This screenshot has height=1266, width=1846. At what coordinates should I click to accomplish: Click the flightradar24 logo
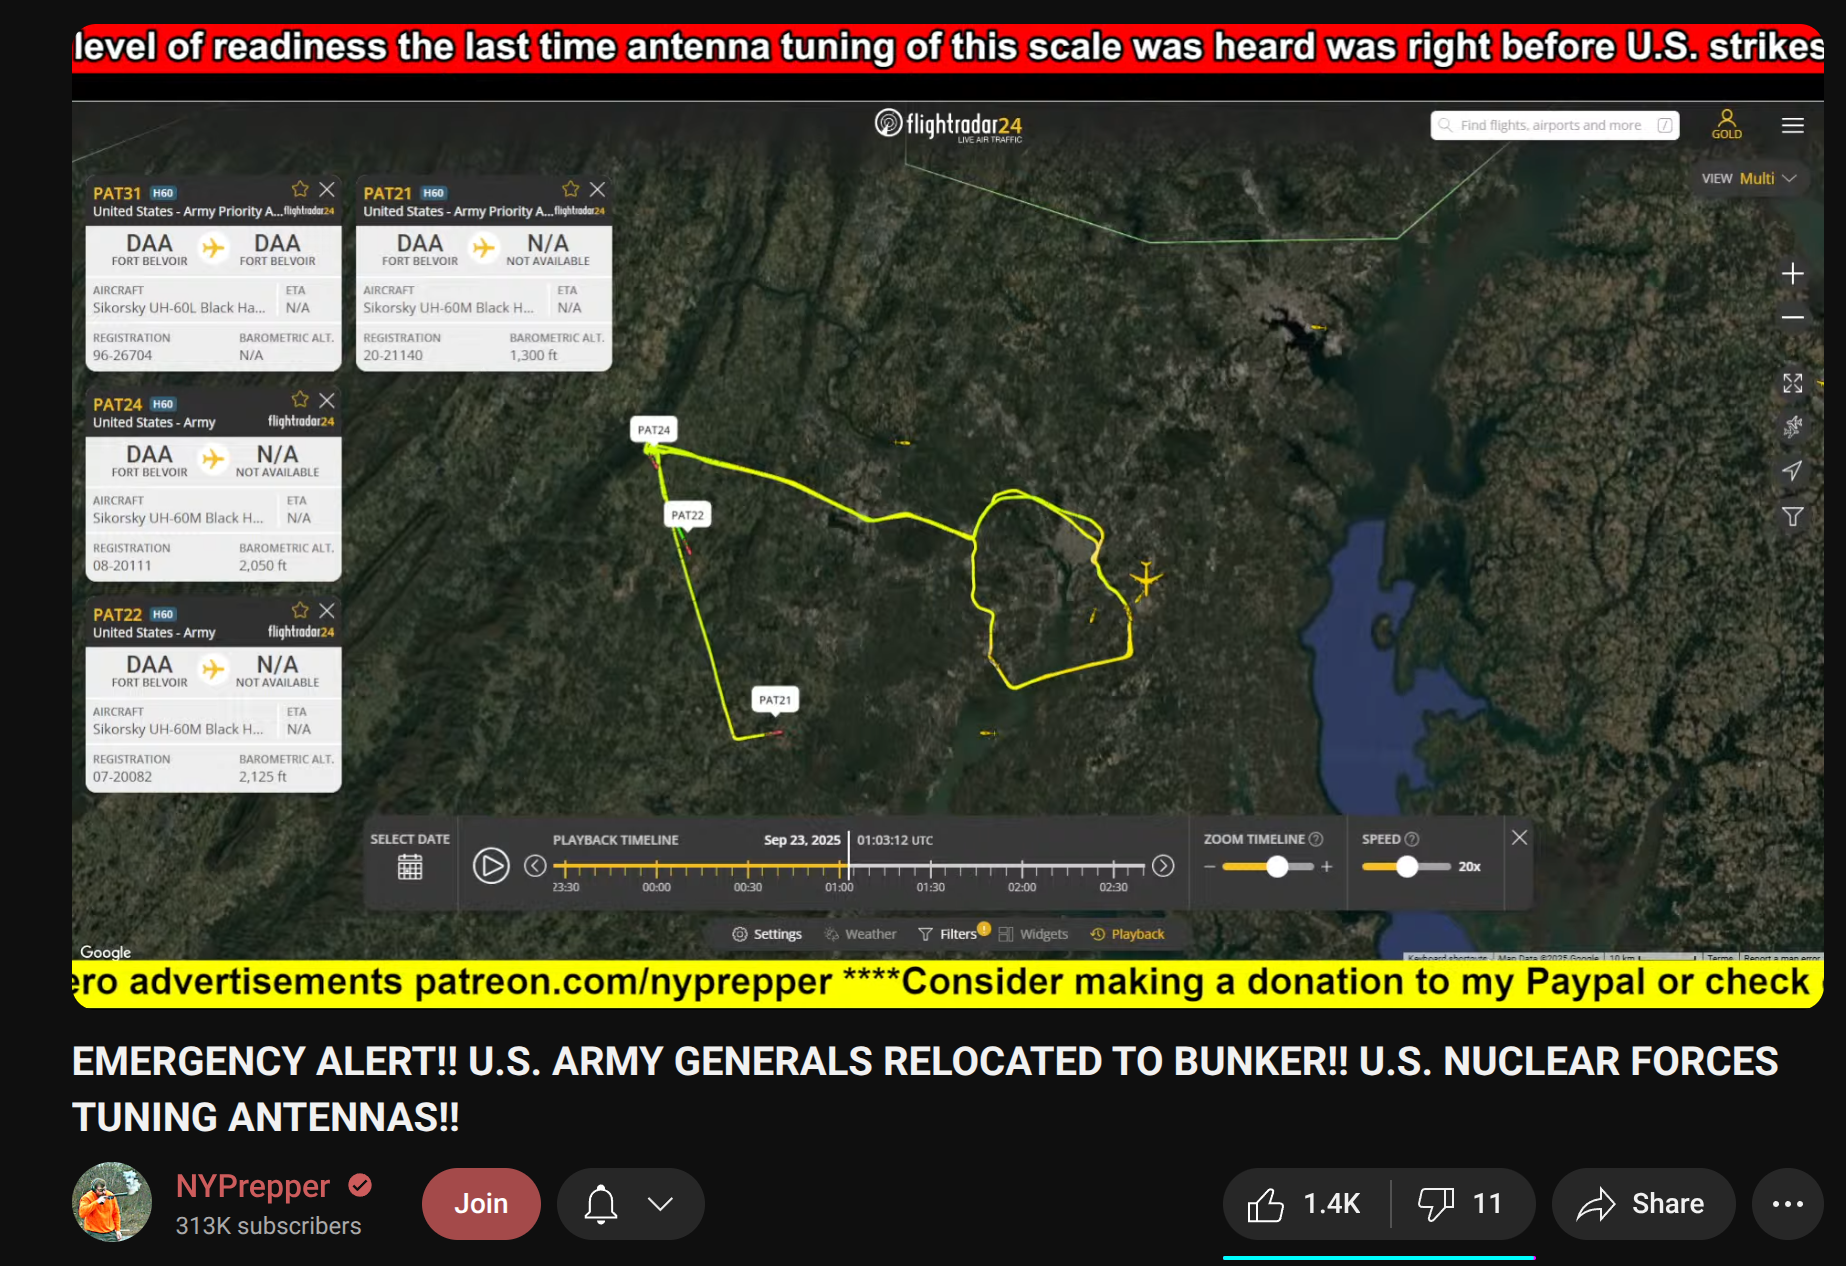pyautogui.click(x=948, y=125)
